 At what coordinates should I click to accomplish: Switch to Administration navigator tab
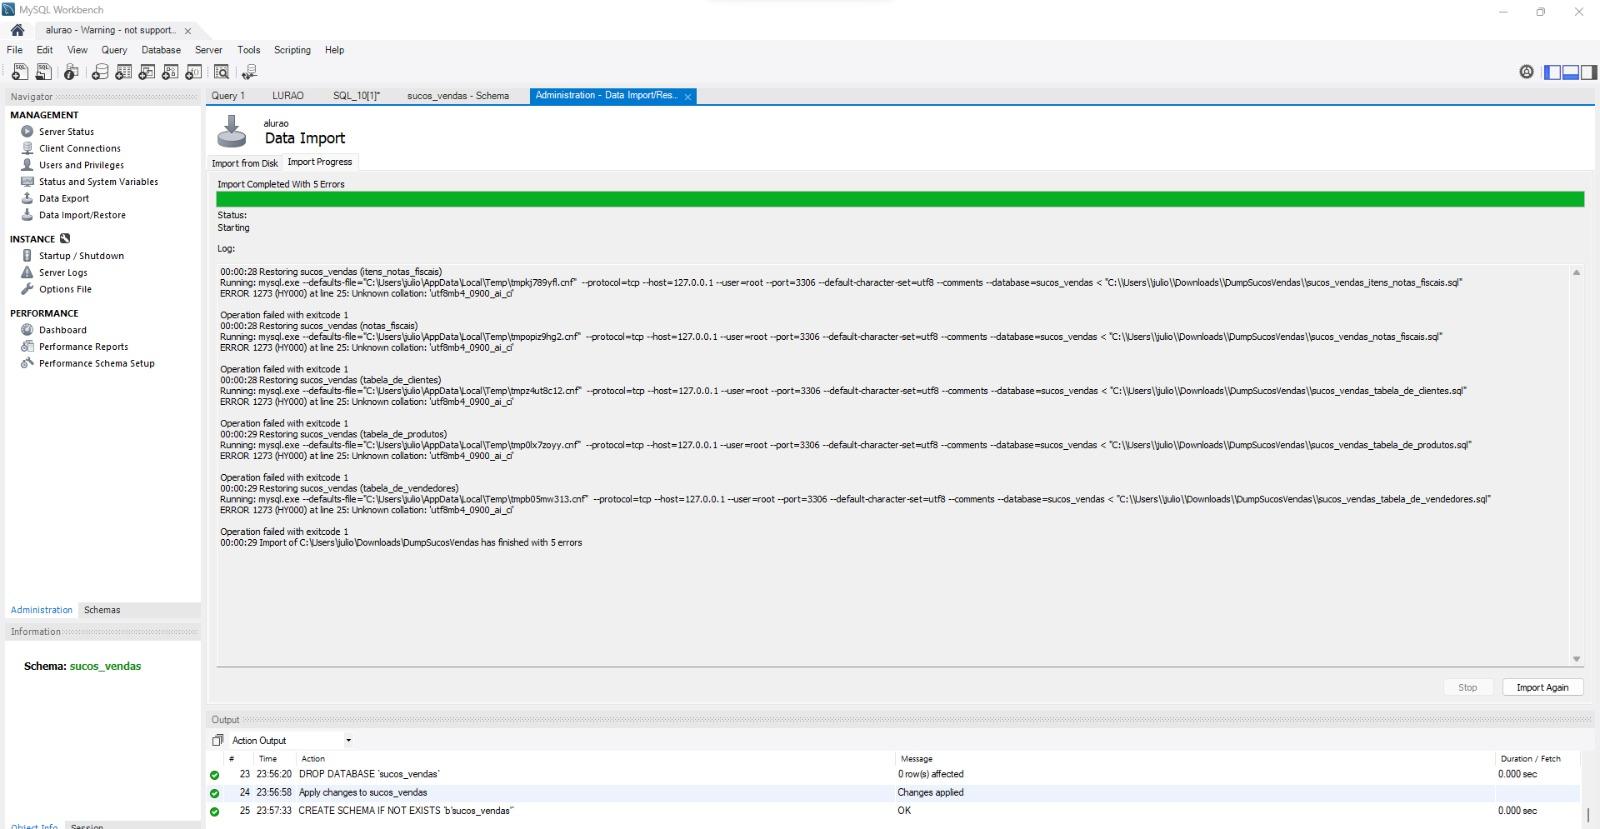point(41,610)
